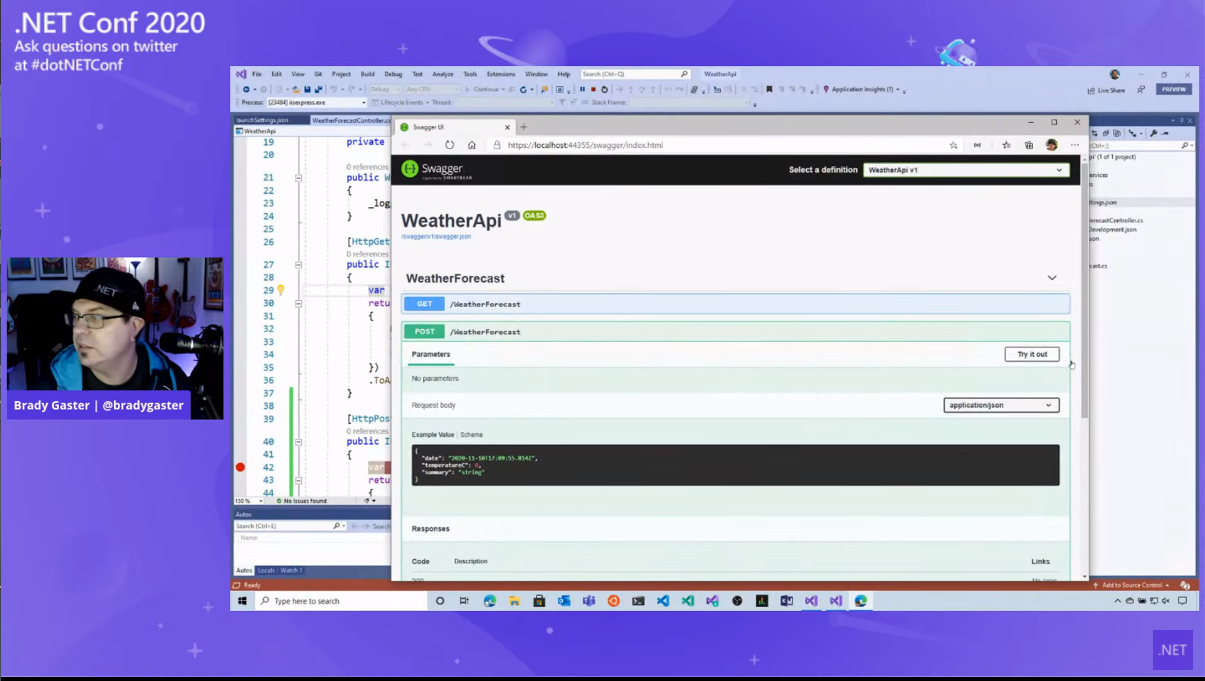Switch to the launchSettings.json editor tab

tap(262, 120)
